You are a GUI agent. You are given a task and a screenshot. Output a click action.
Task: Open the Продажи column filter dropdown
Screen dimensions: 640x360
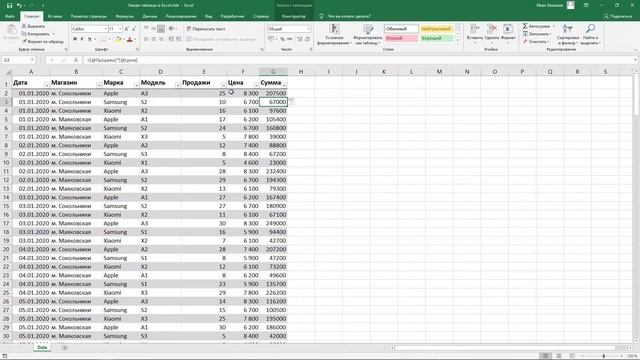tap(224, 85)
